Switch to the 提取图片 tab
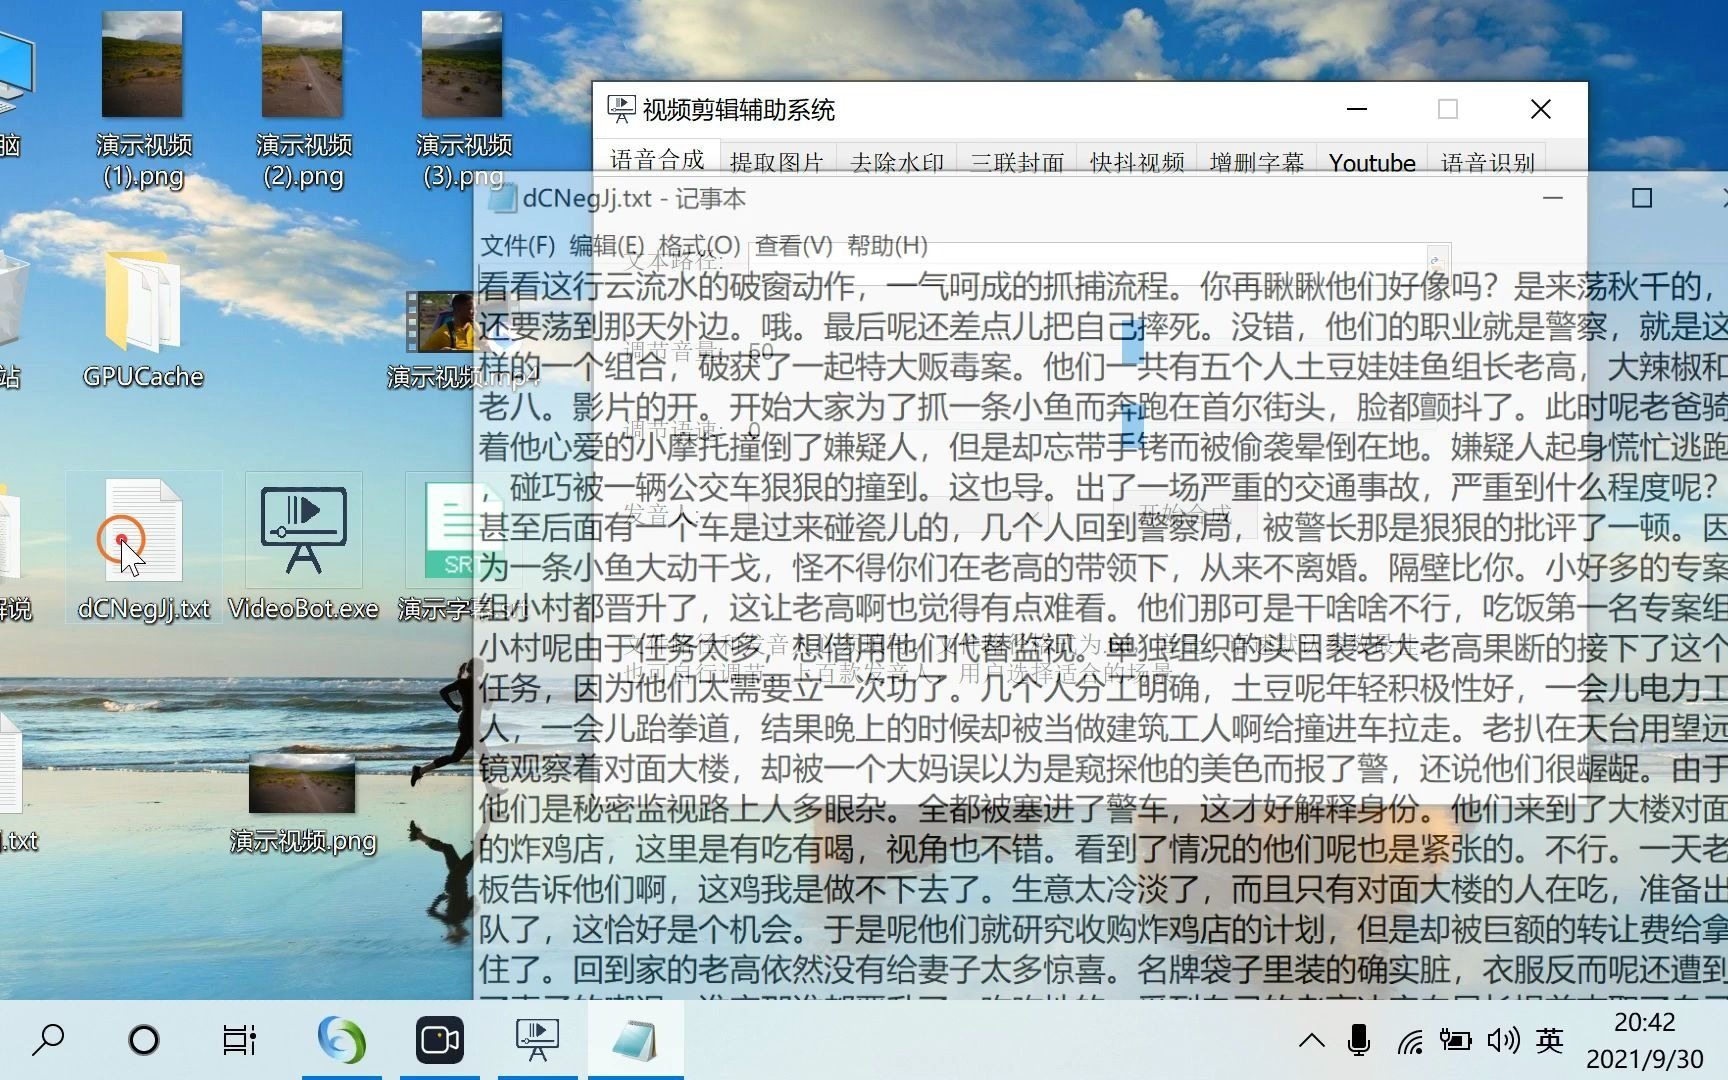1728x1080 pixels. tap(777, 162)
